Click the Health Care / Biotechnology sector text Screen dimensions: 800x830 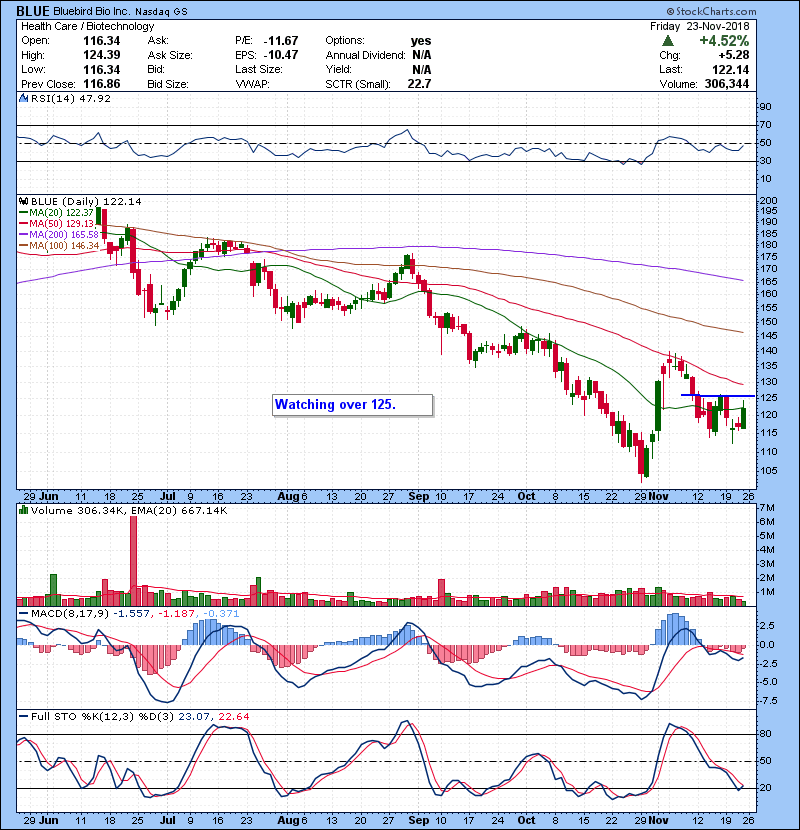click(x=88, y=26)
